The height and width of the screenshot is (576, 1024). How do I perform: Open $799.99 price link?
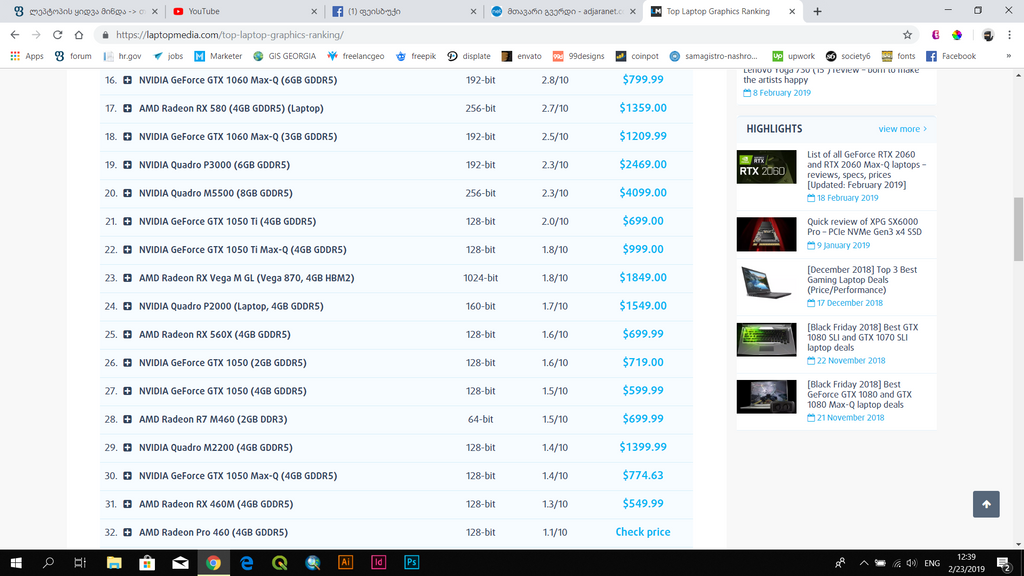tap(643, 80)
